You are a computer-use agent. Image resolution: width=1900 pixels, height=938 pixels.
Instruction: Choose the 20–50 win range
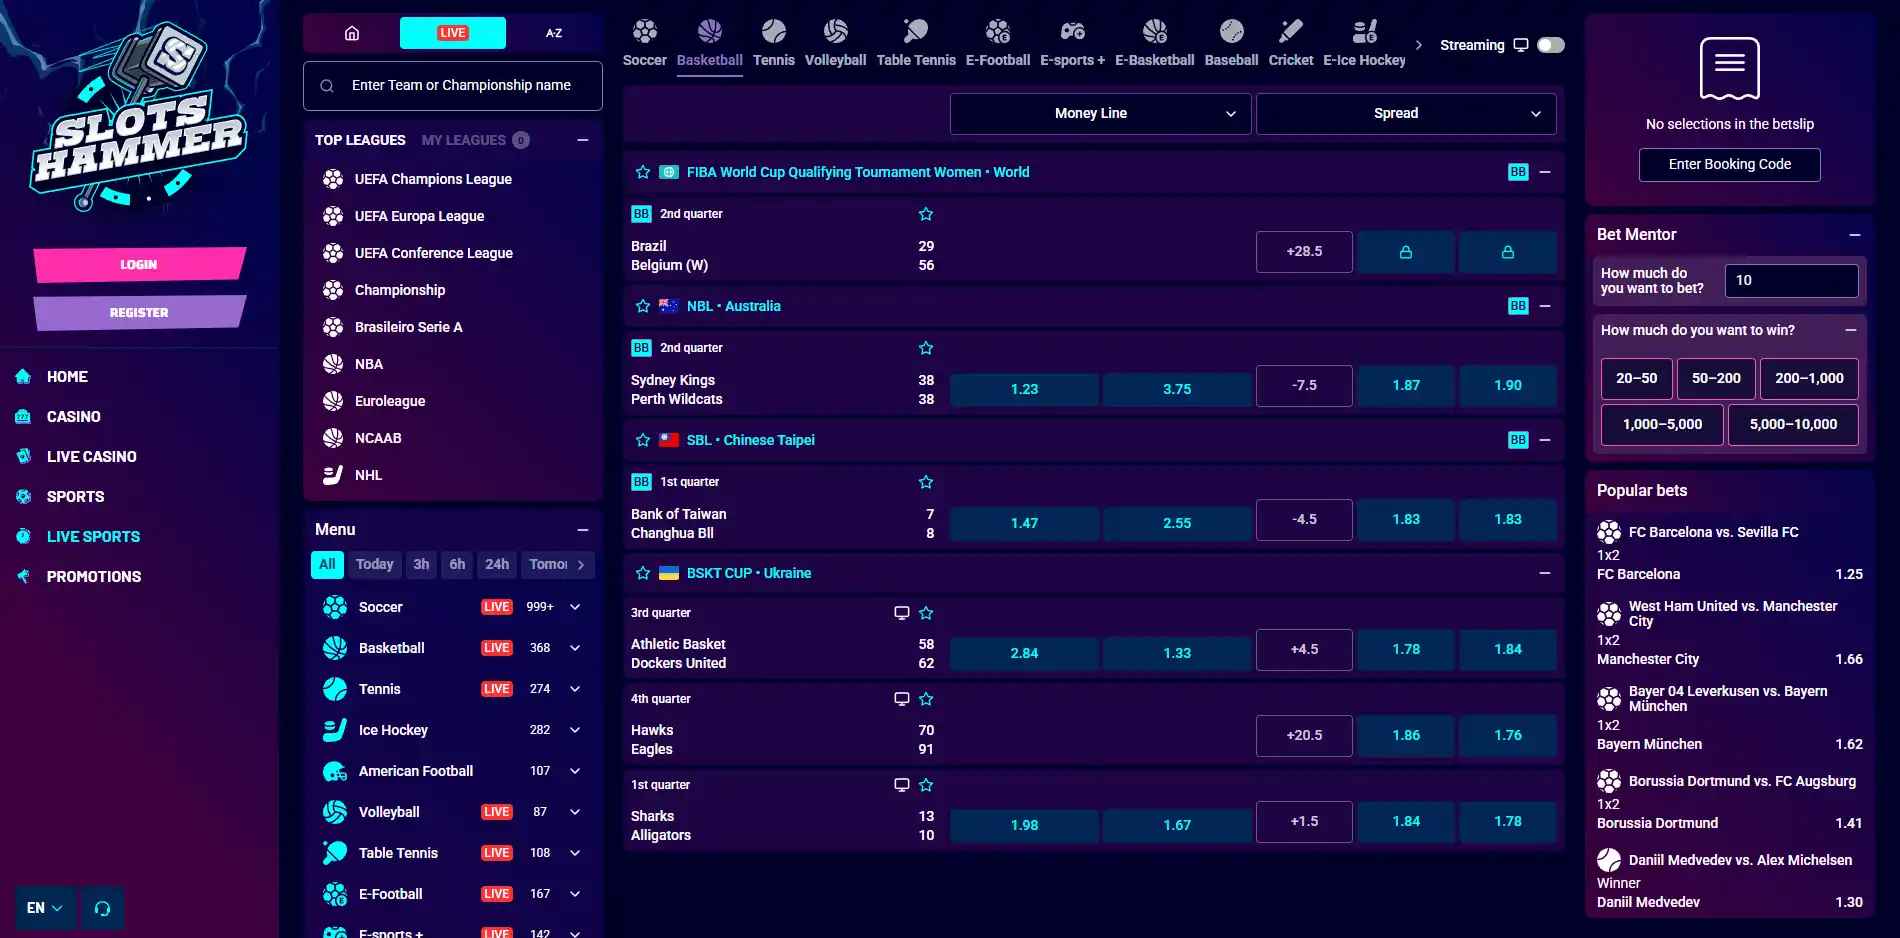pos(1636,379)
